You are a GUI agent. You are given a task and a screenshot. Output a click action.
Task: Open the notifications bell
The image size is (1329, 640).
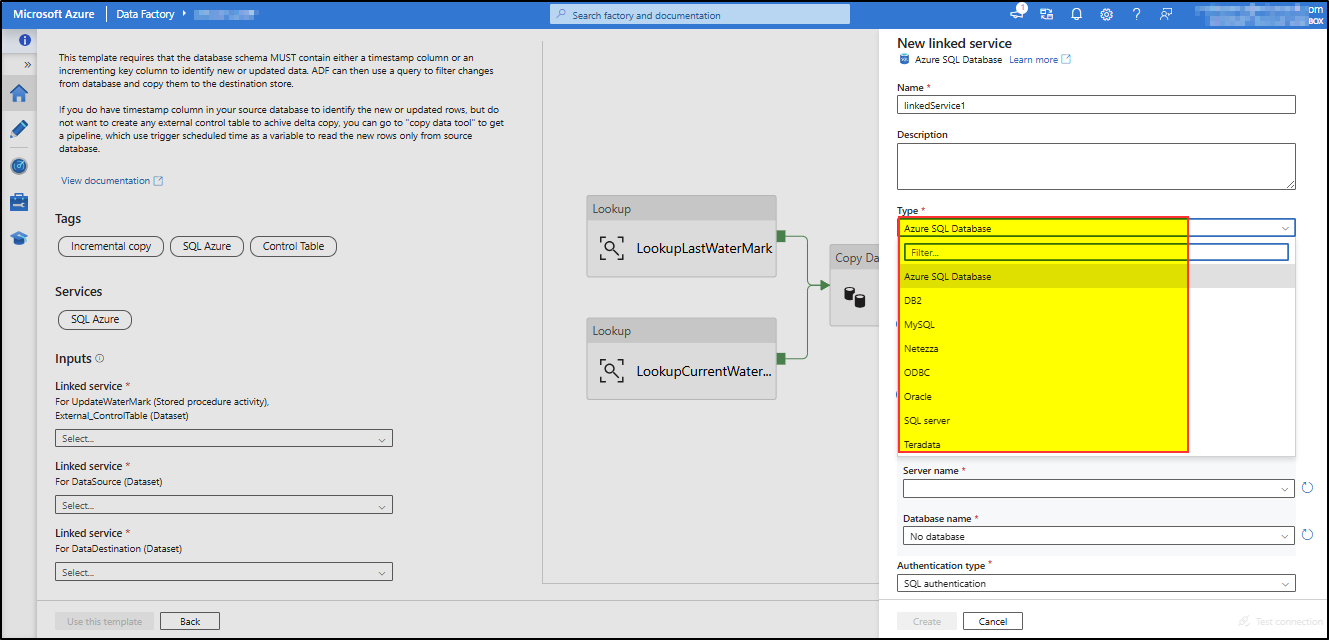pos(1077,14)
